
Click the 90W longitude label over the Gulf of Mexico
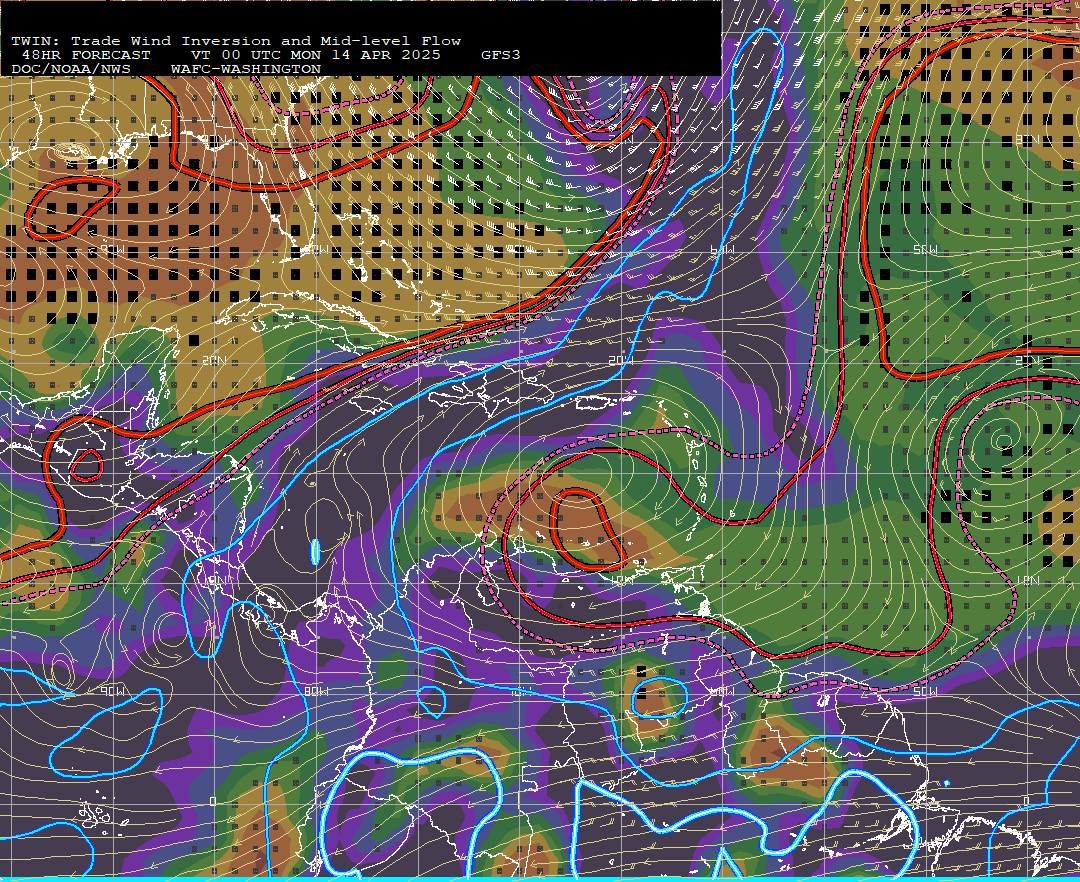click(112, 249)
